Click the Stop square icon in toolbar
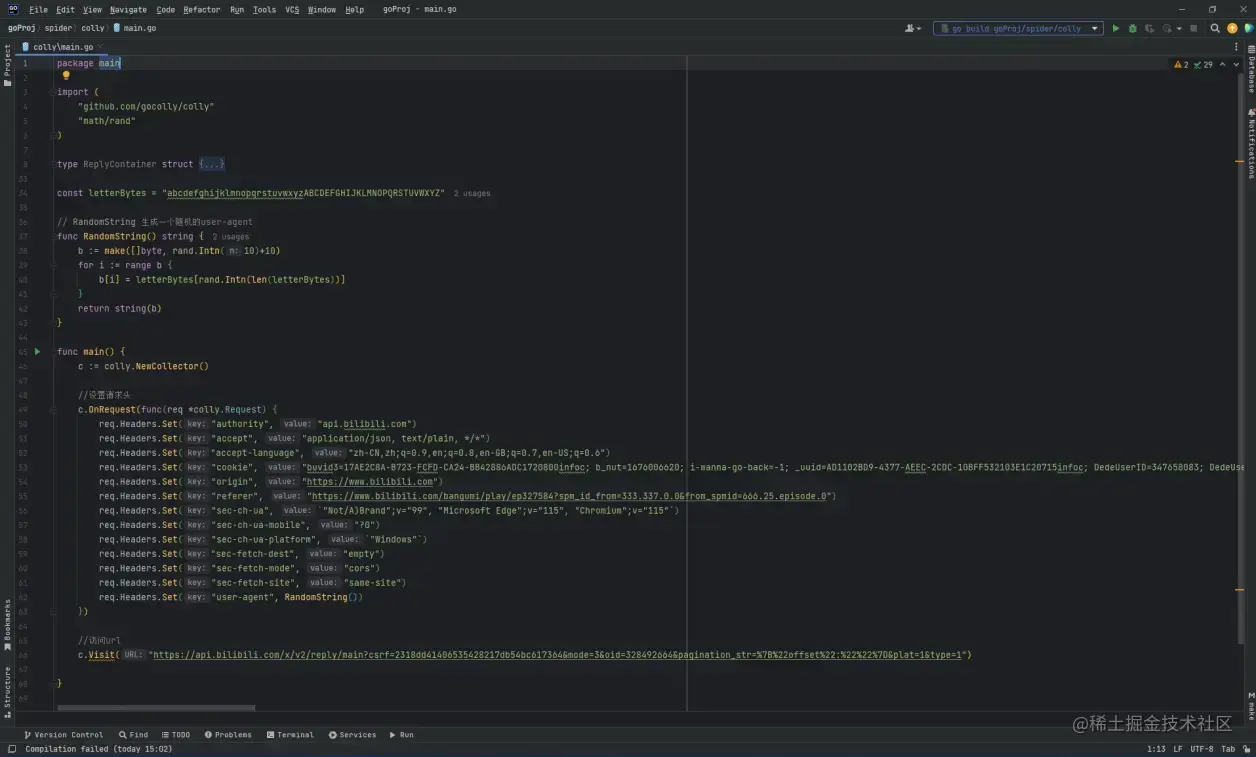This screenshot has width=1256, height=757. tap(1193, 28)
